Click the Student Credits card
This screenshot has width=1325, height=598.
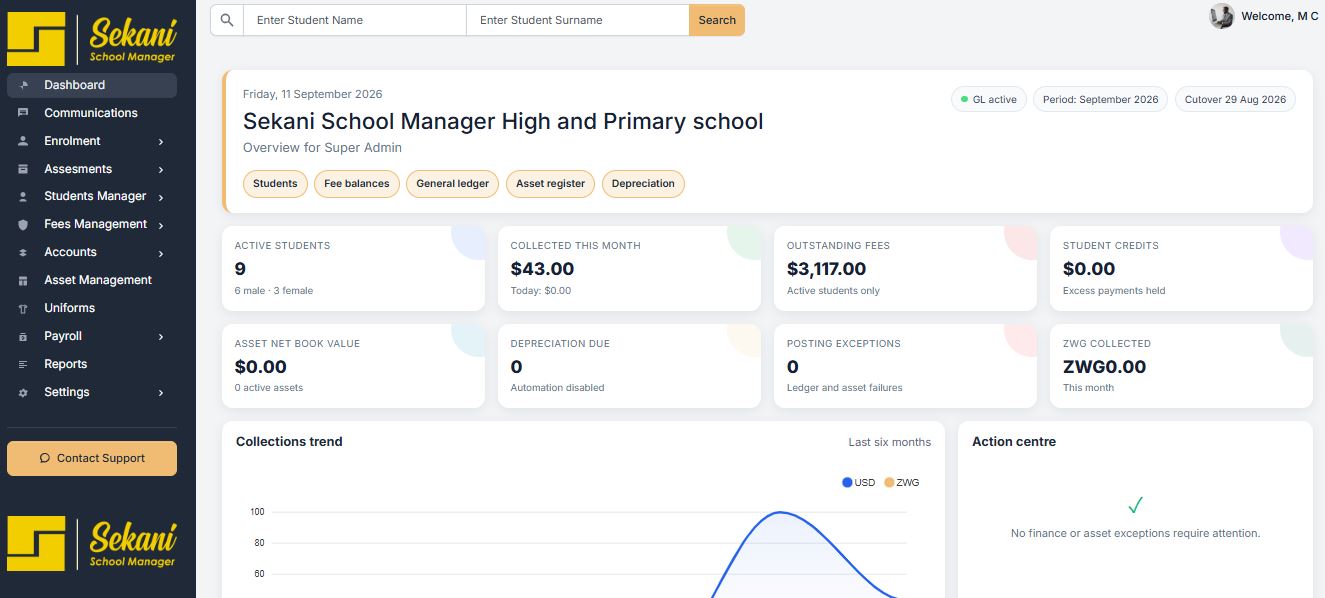1181,268
